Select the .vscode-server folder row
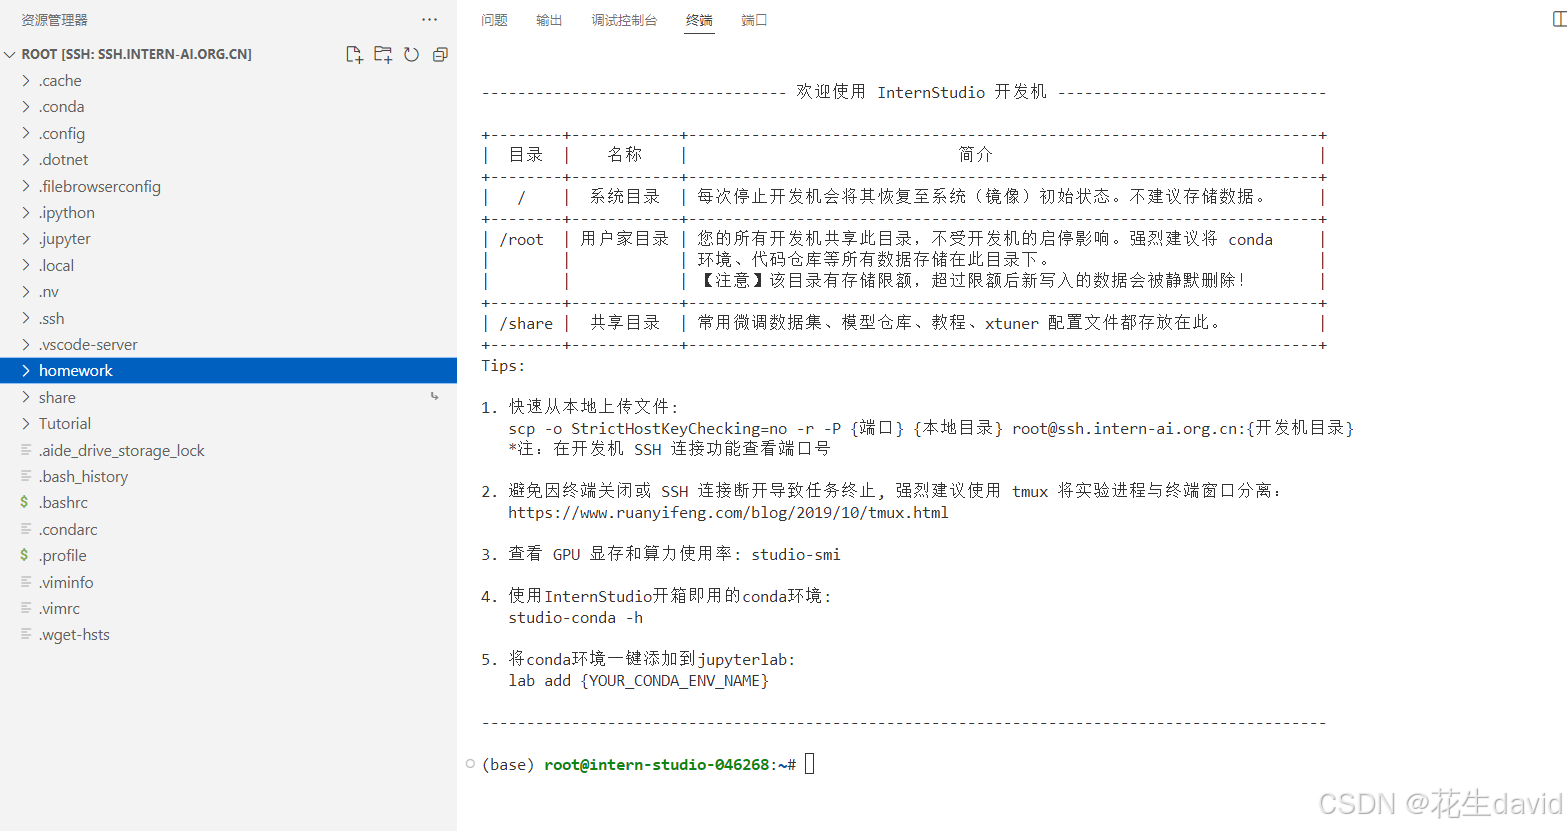Image resolution: width=1567 pixels, height=831 pixels. click(228, 344)
